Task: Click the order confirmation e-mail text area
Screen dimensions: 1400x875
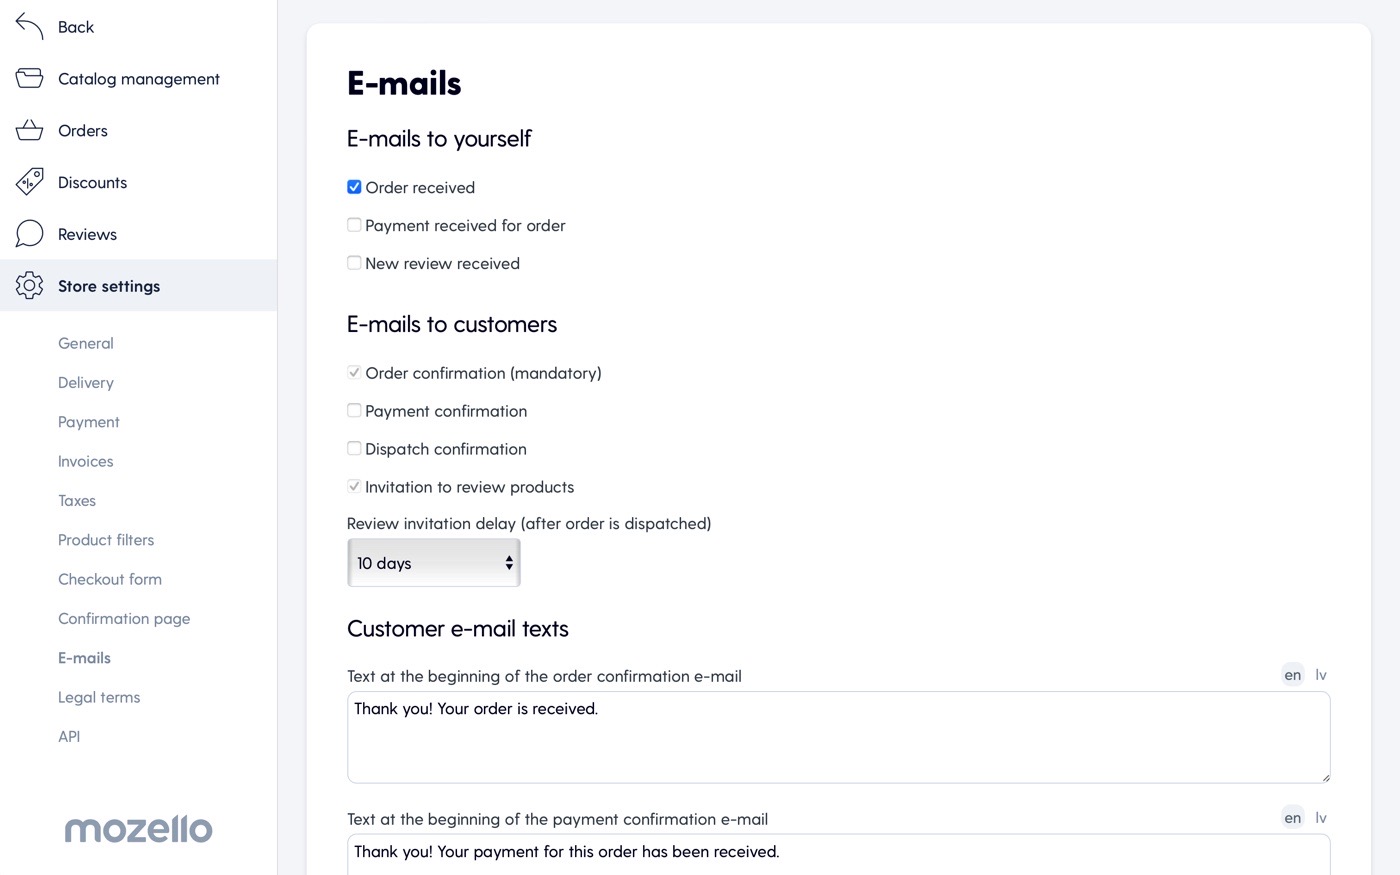Action: (x=838, y=737)
